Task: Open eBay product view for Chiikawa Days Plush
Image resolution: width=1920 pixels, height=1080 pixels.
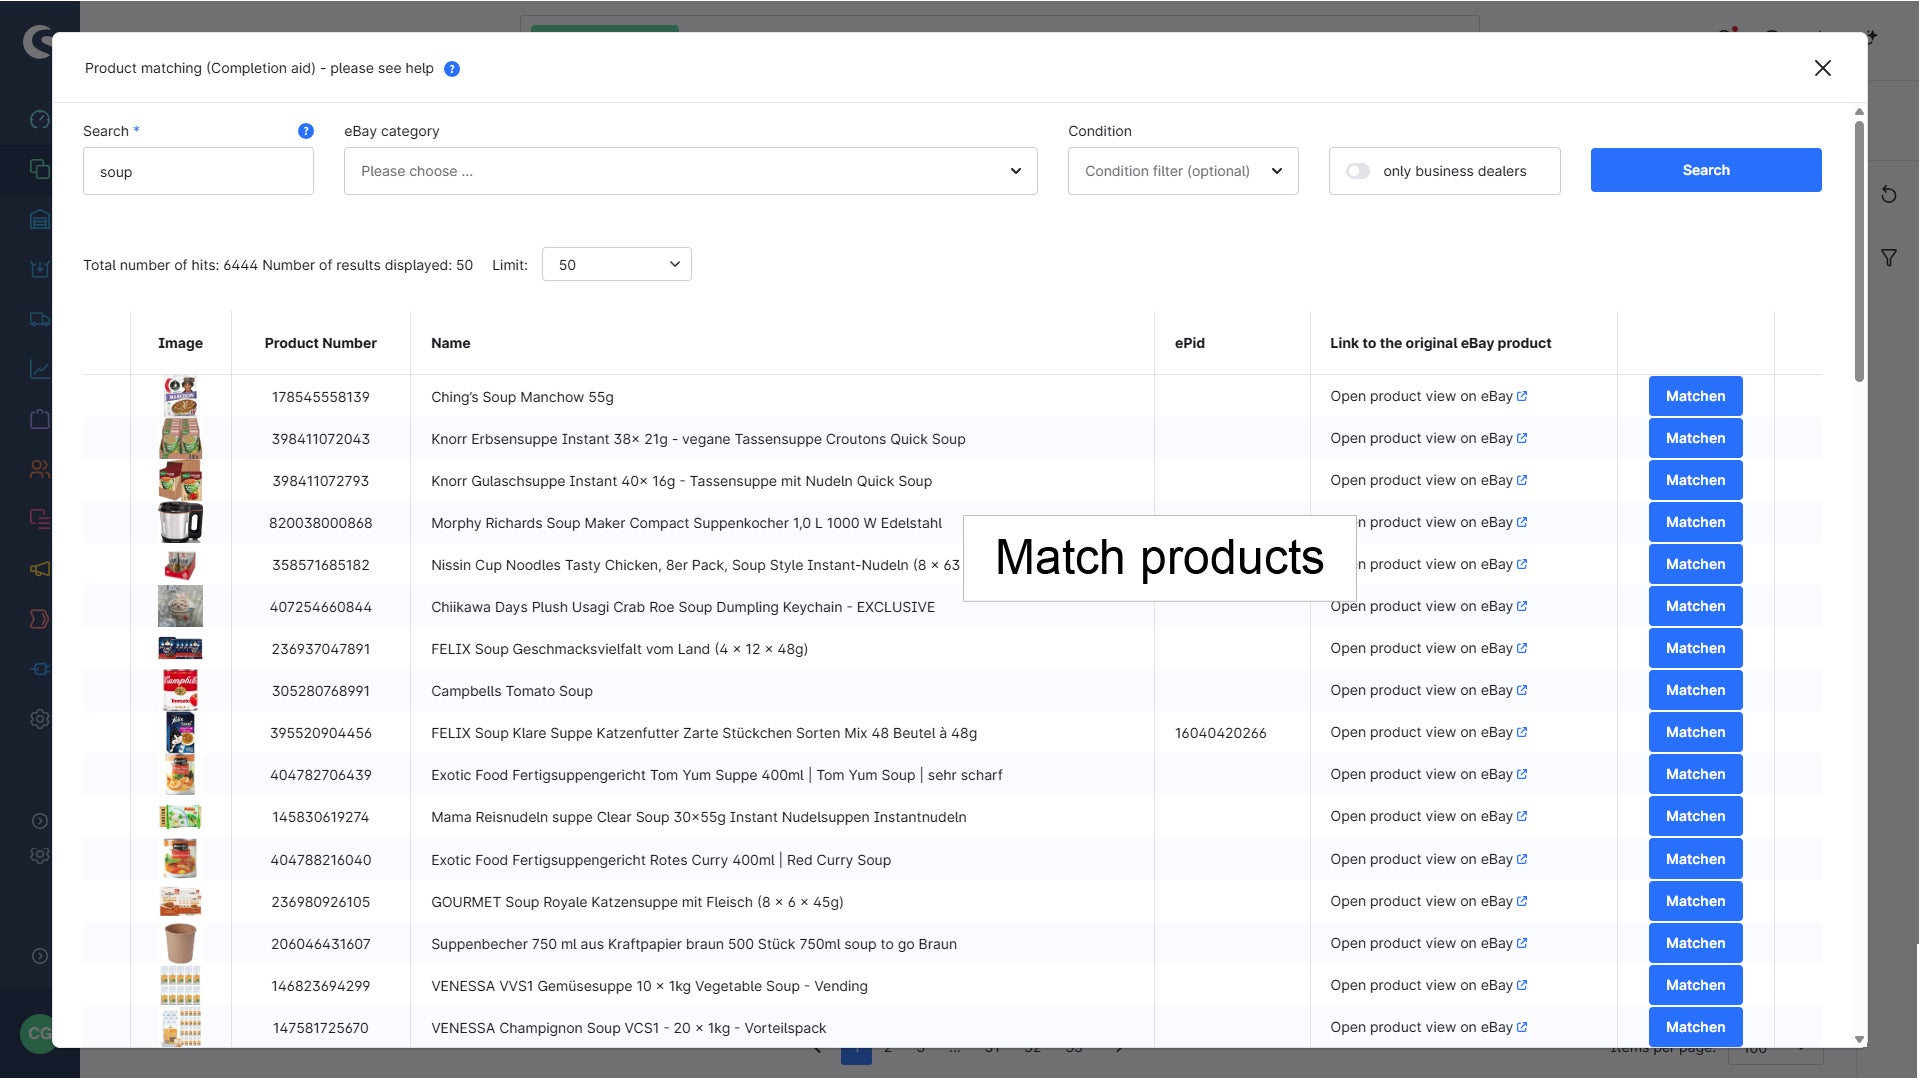Action: click(1428, 606)
